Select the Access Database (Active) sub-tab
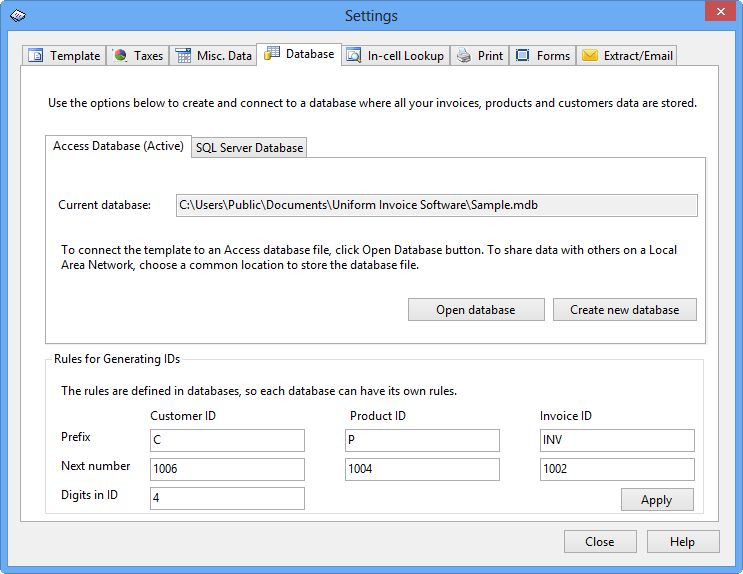Image resolution: width=743 pixels, height=574 pixels. tap(118, 146)
